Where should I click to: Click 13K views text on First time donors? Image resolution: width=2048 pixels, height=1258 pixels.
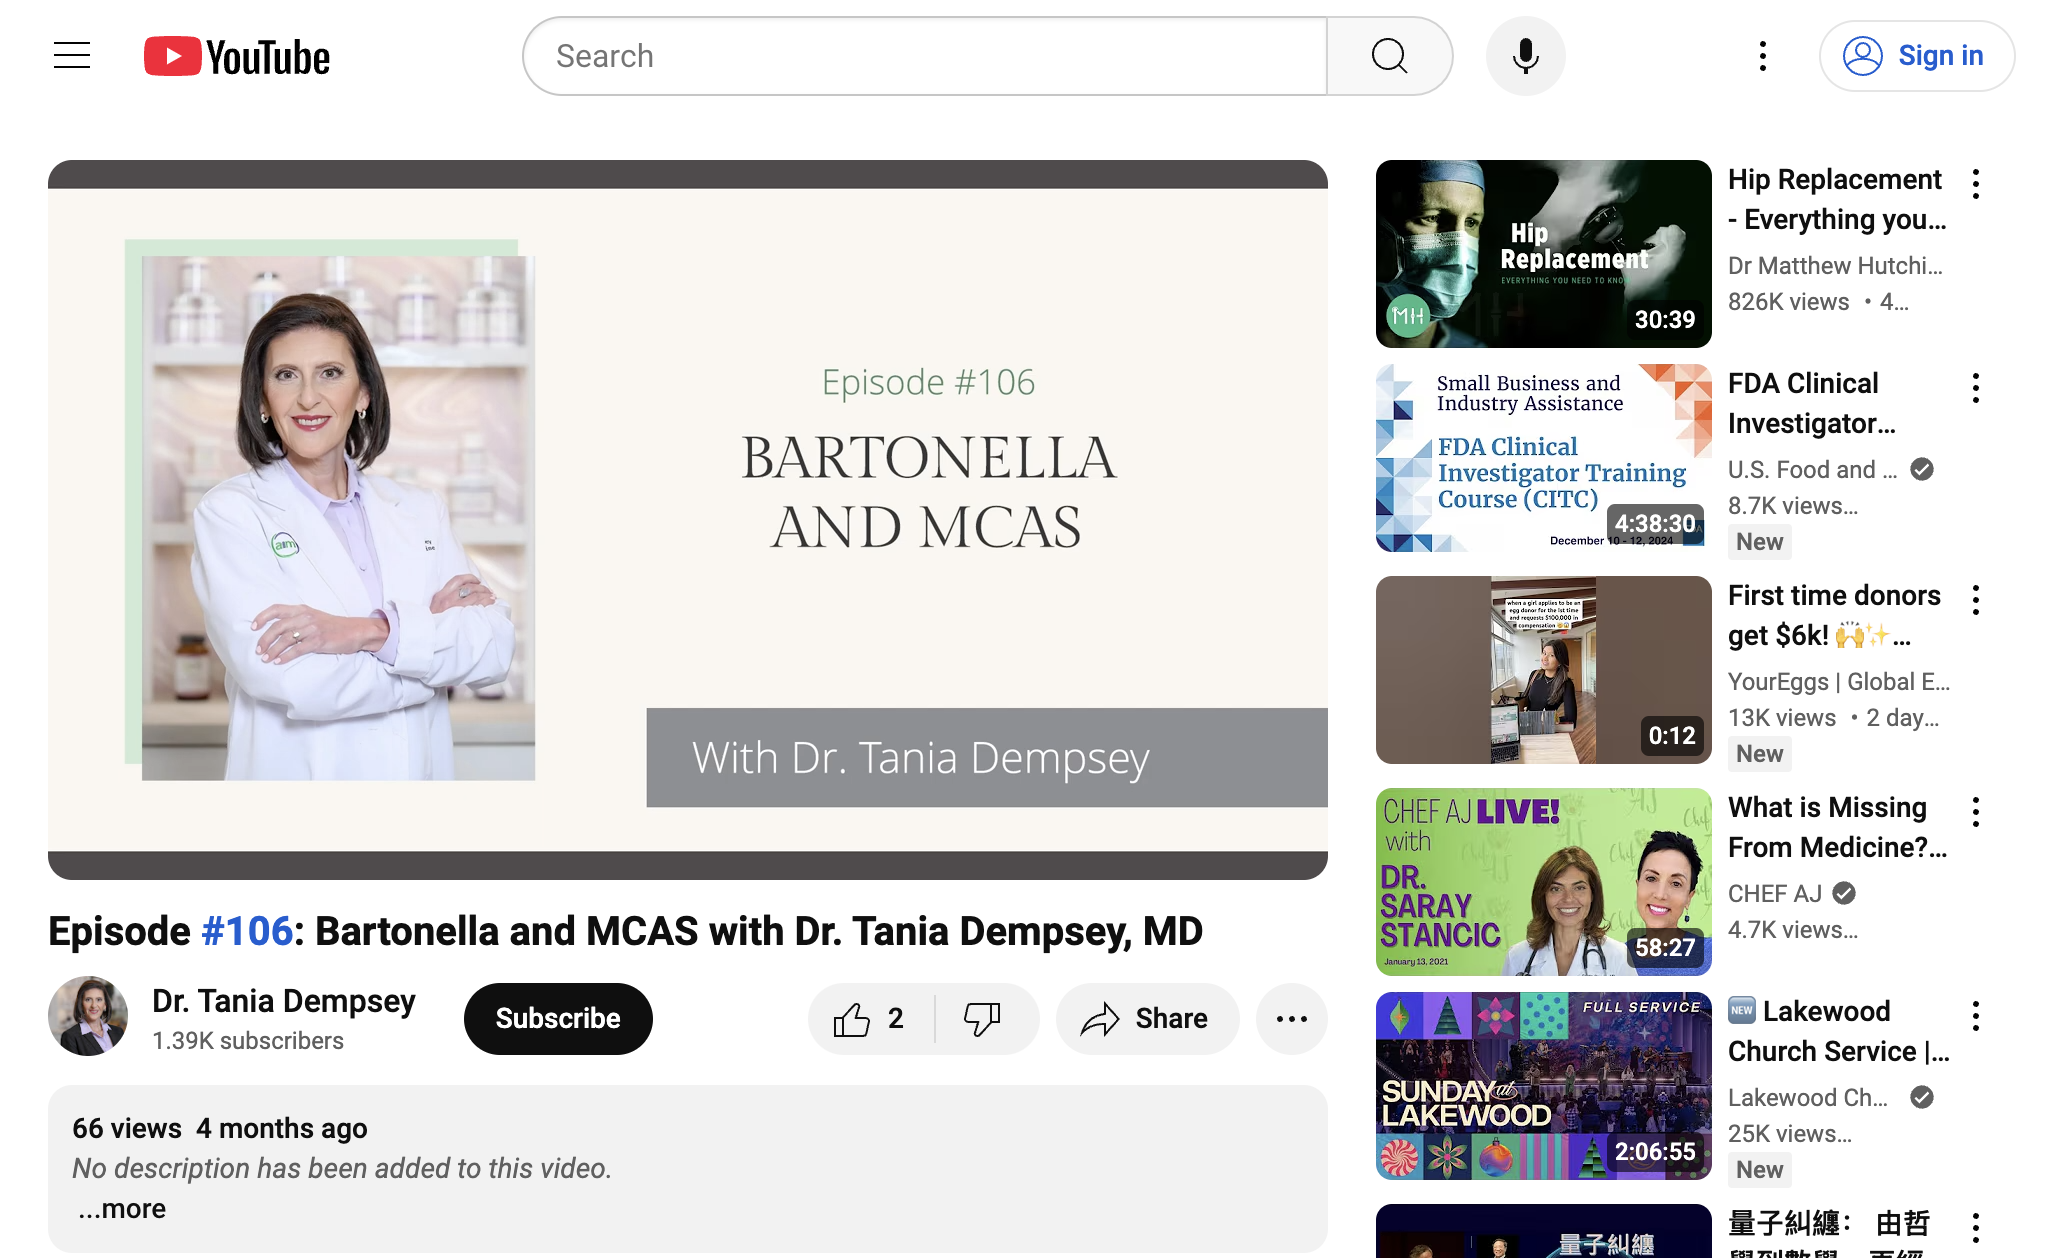click(x=1782, y=718)
